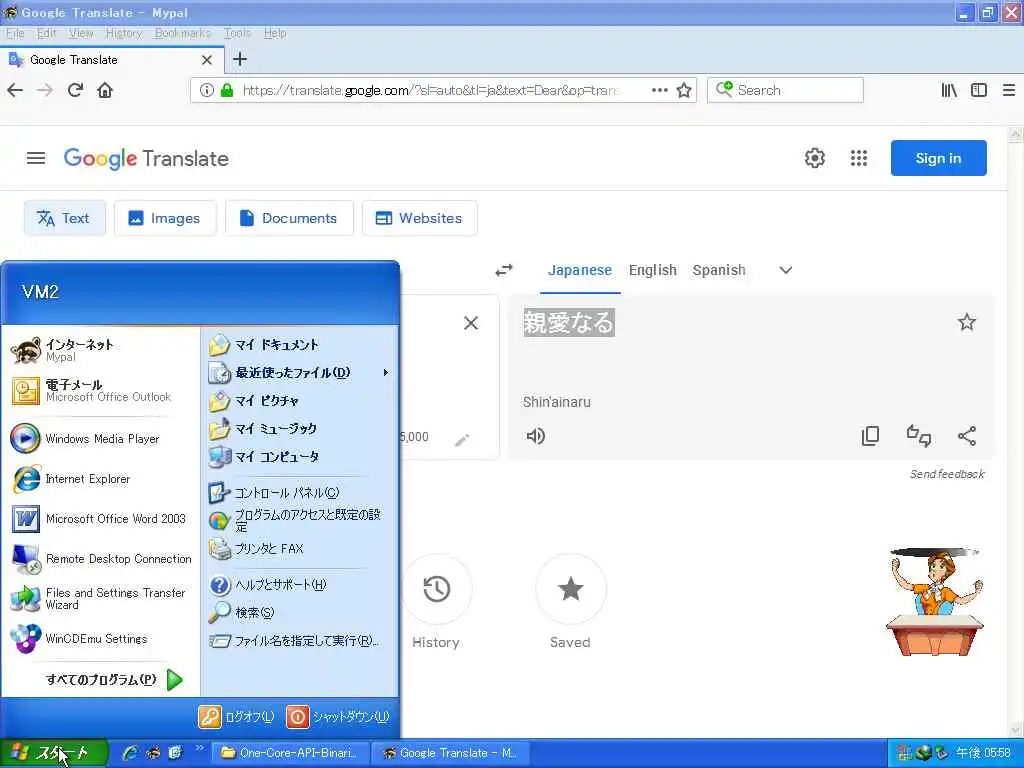The image size is (1024, 768).
Task: Switch to Websites translation tab
Action: coord(419,218)
